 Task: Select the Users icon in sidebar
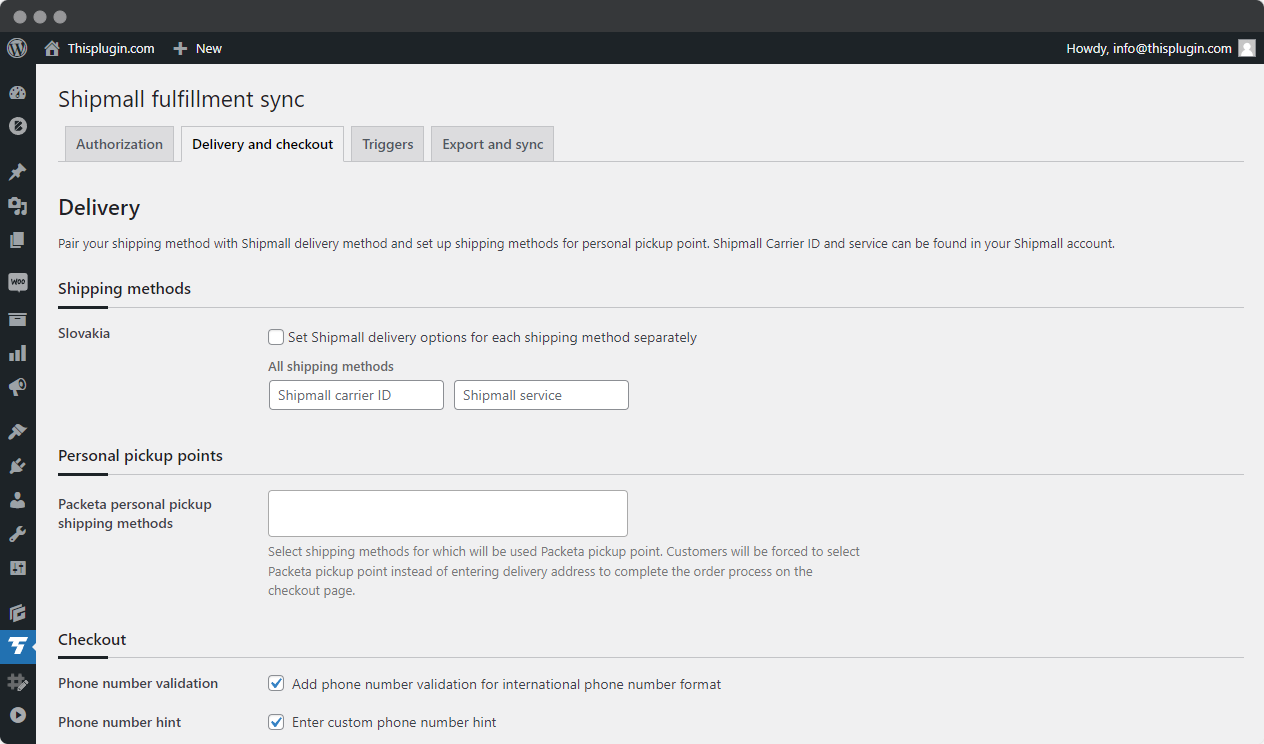(x=17, y=500)
